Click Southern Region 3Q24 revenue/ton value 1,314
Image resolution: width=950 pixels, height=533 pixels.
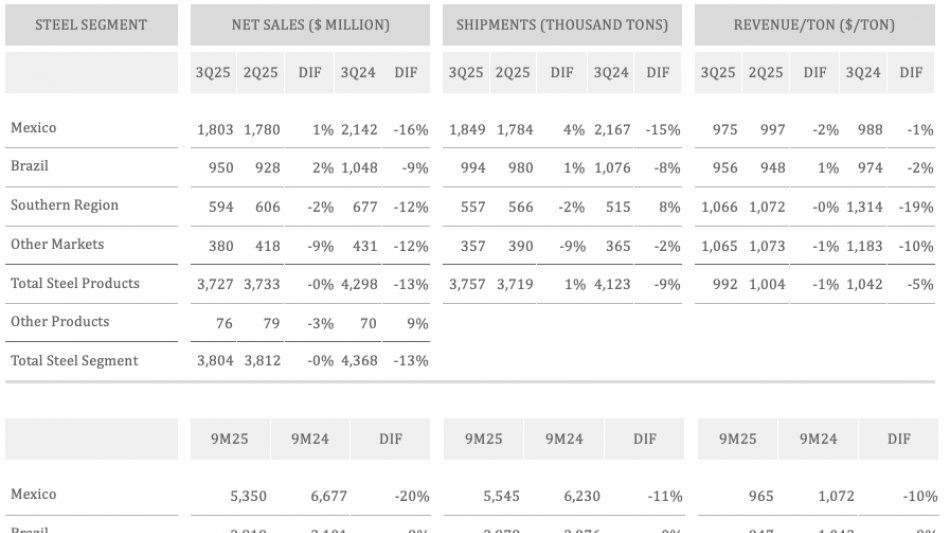click(x=863, y=206)
